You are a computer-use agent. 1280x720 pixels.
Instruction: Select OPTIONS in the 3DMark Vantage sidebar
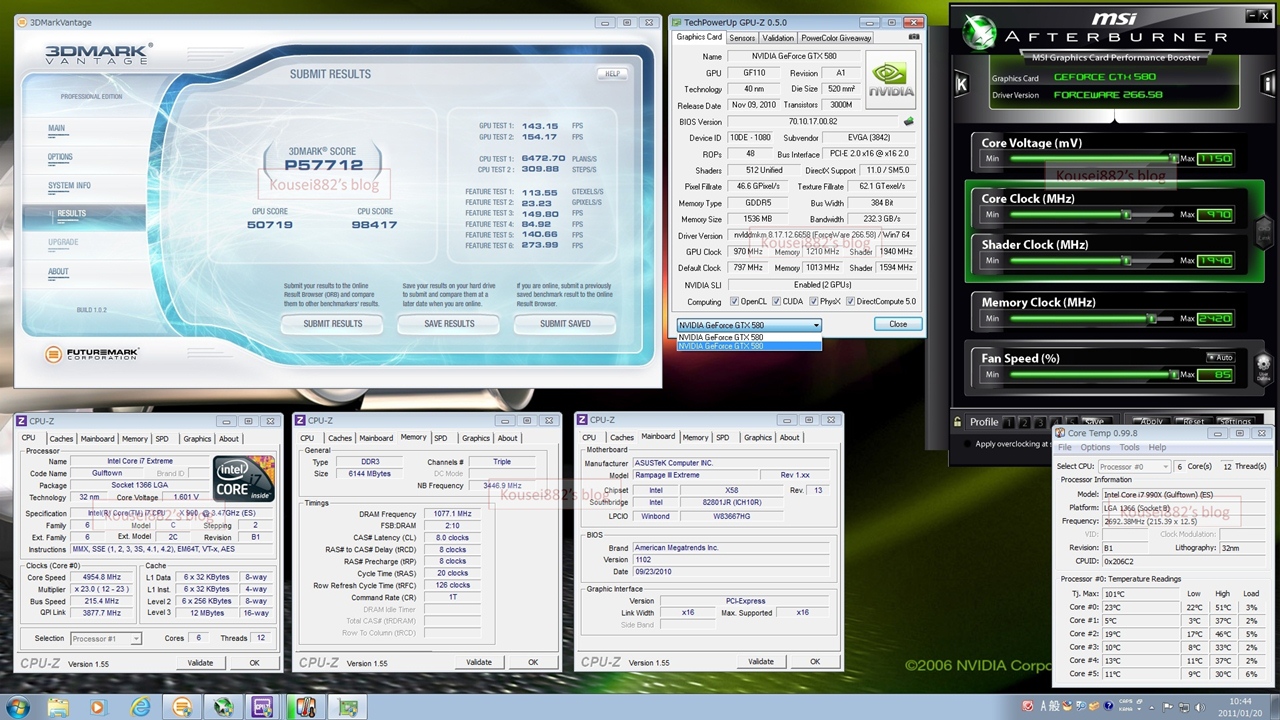tap(60, 157)
